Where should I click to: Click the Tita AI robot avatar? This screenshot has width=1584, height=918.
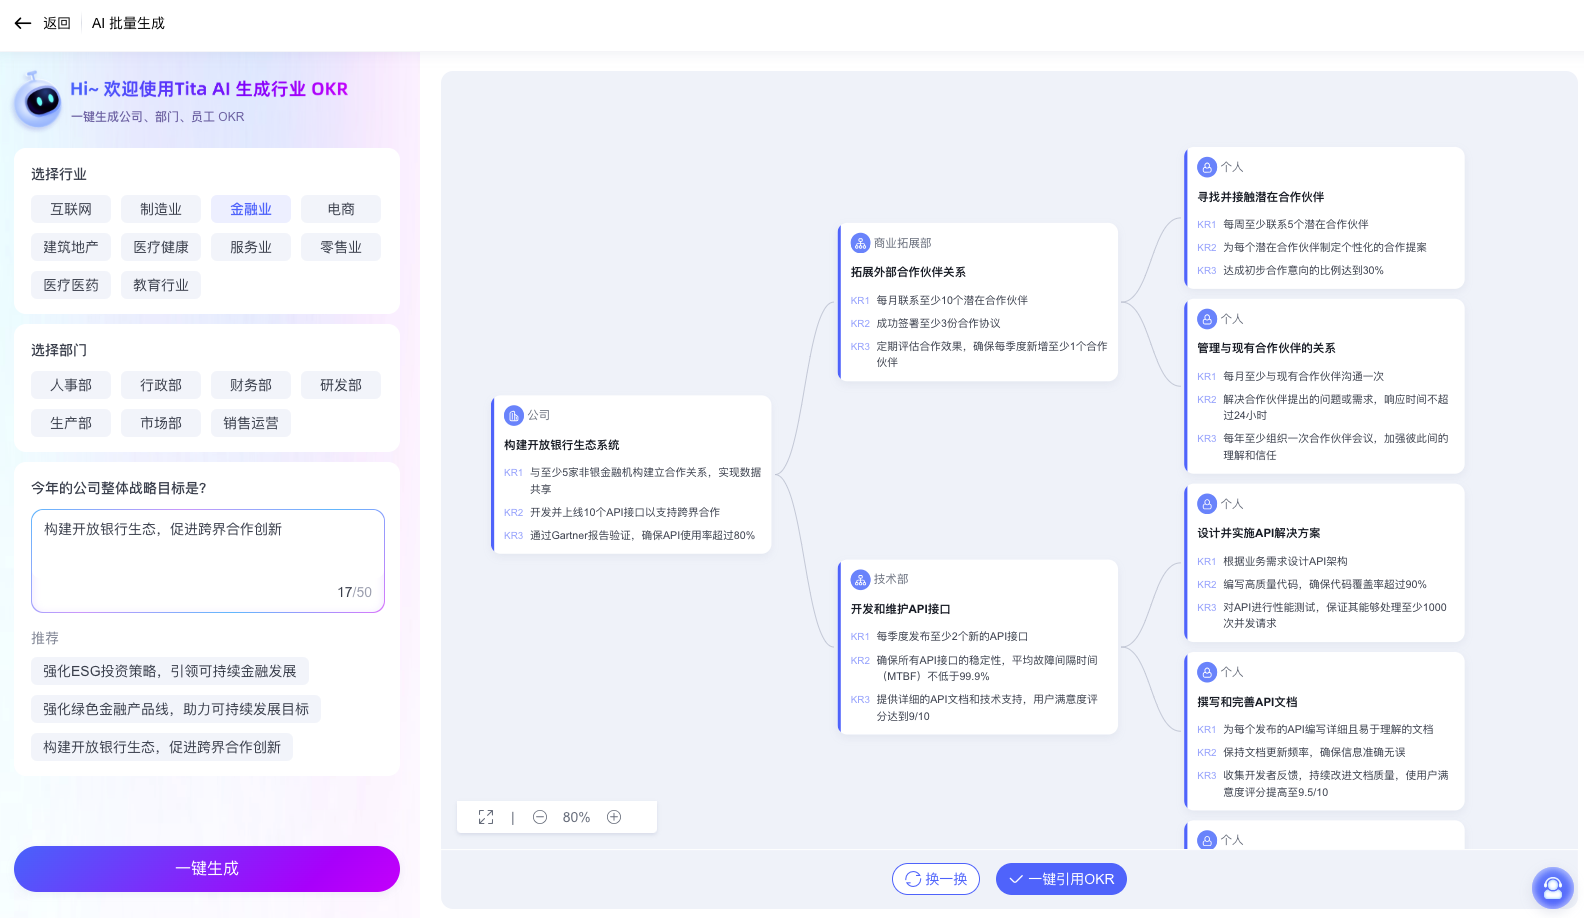(x=40, y=101)
